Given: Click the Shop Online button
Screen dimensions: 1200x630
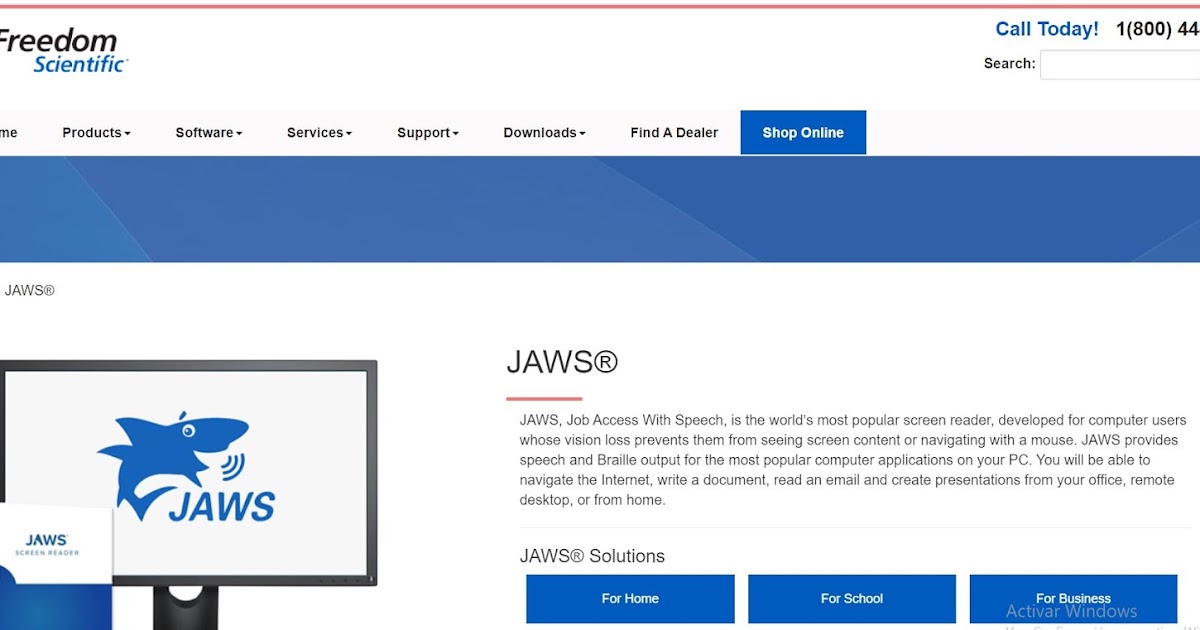Looking at the screenshot, I should point(803,132).
